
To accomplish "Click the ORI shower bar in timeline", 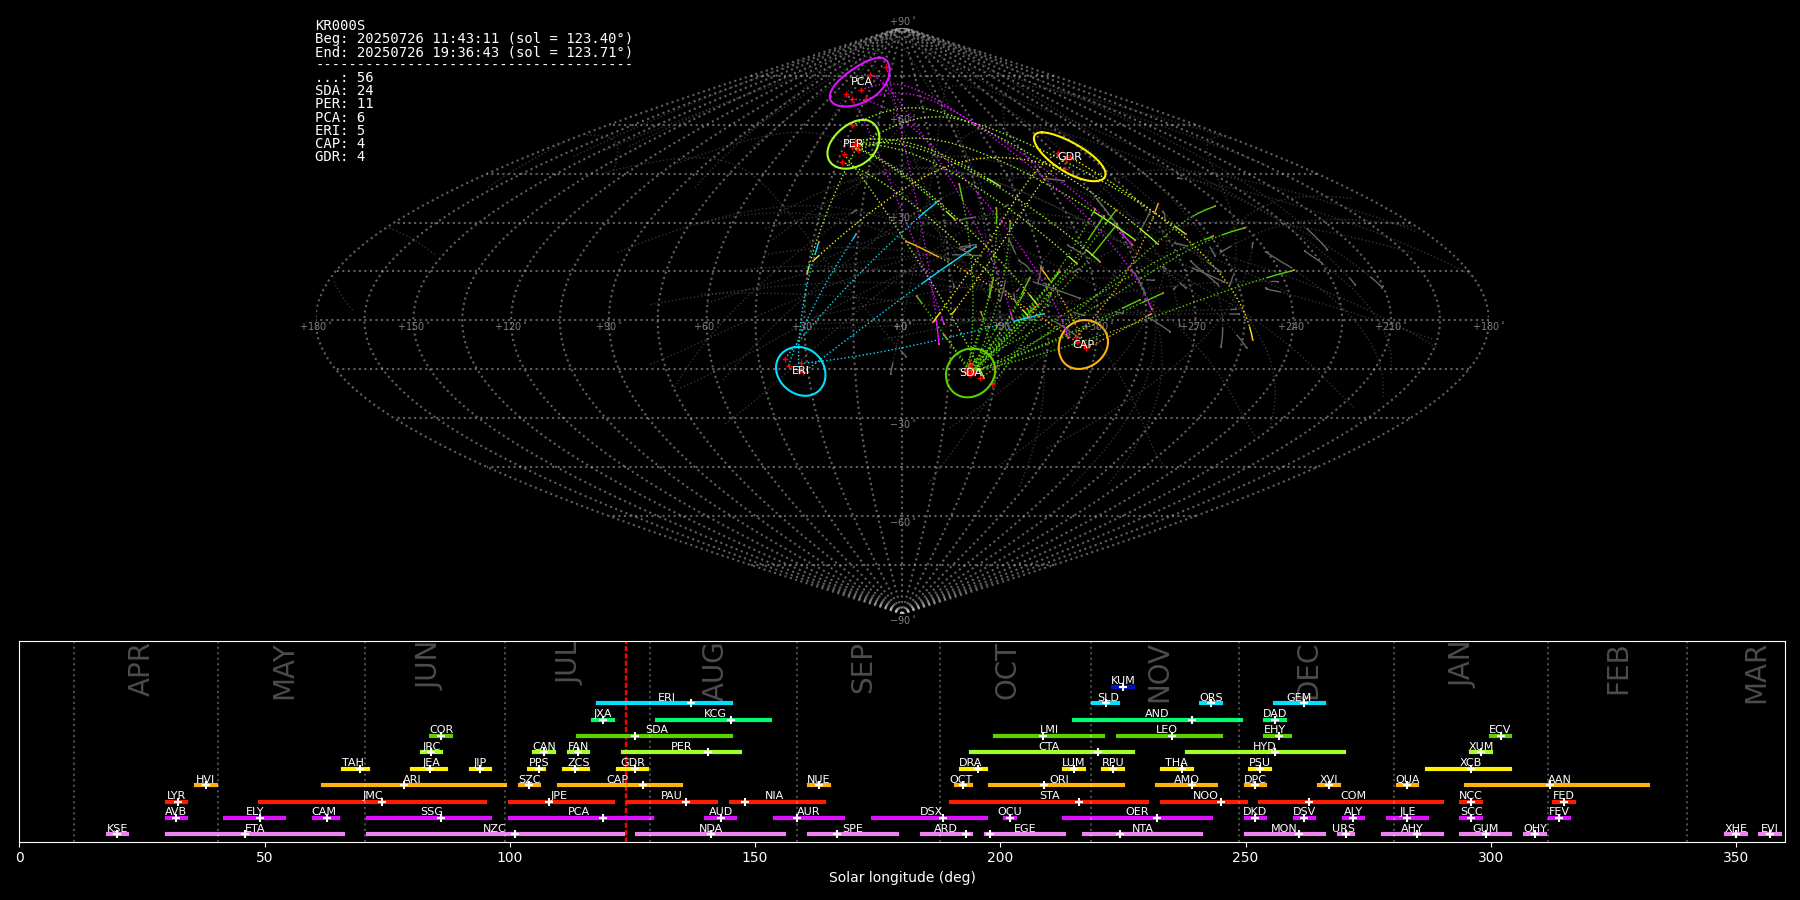I will pos(1056,785).
